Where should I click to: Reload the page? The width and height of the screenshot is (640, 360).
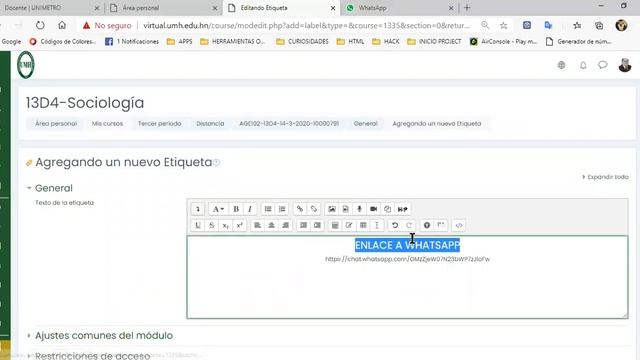(x=40, y=25)
